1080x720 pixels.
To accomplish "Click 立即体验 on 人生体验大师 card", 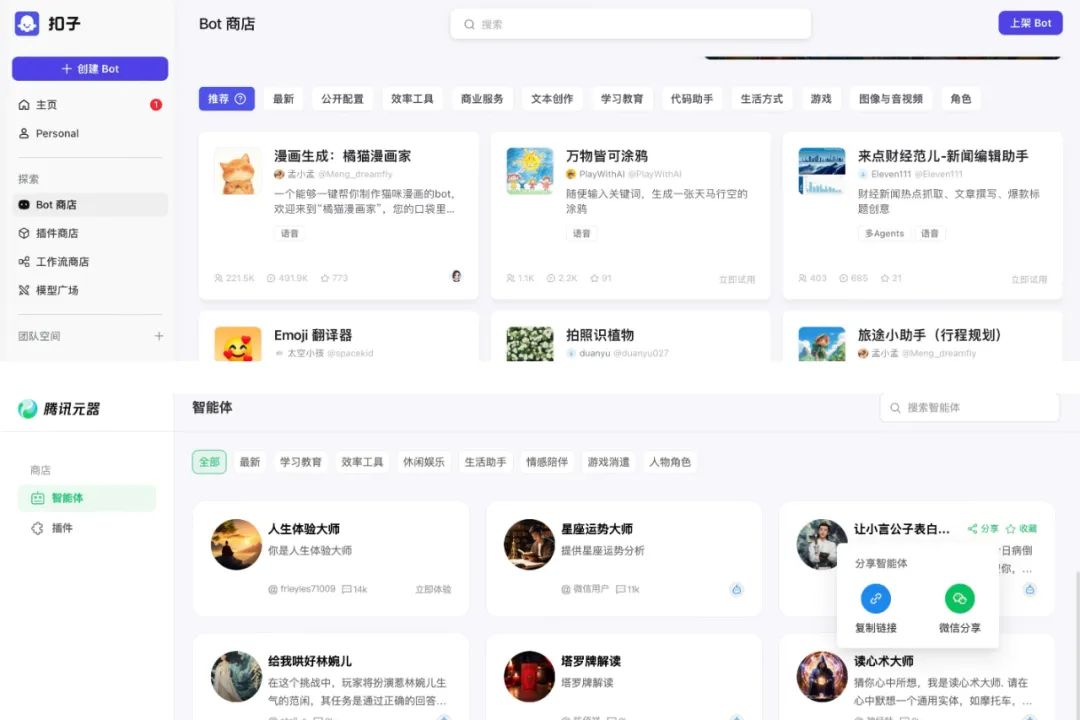I will pos(433,590).
